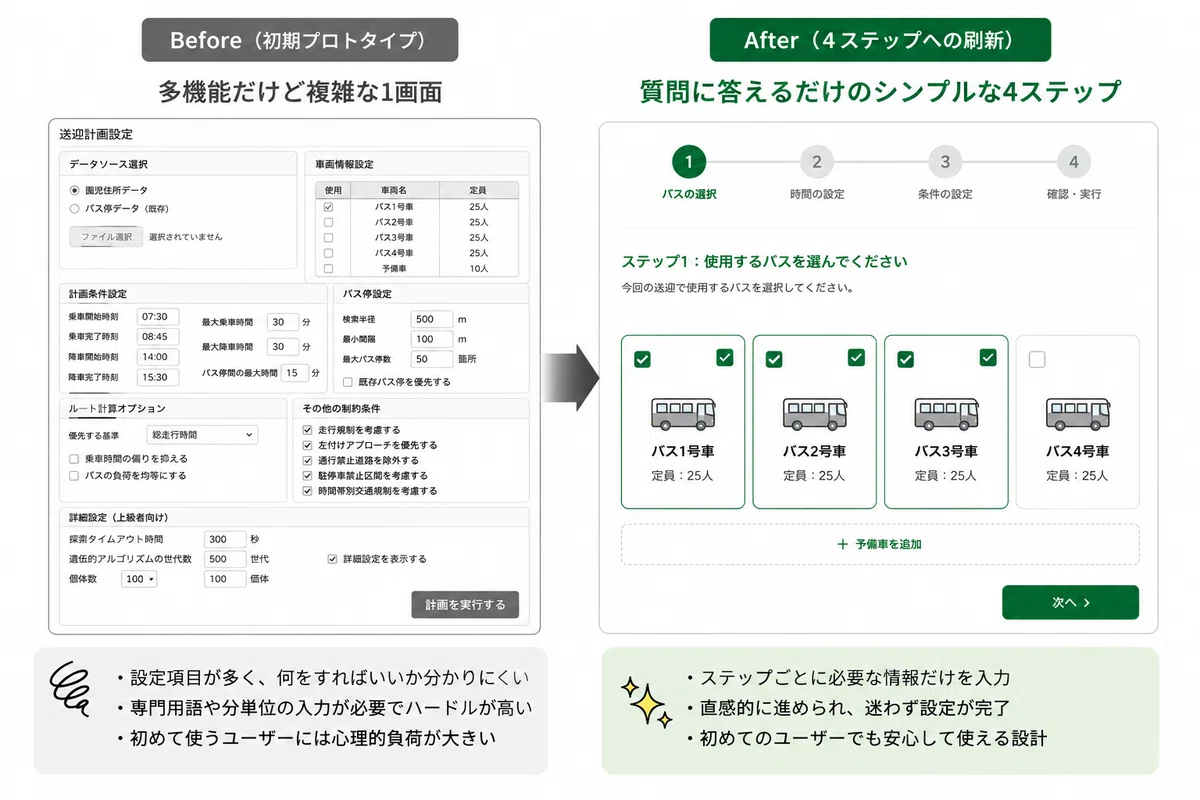Enable 既存バス停を優先する checkbox
1200x800 pixels.
[348, 382]
